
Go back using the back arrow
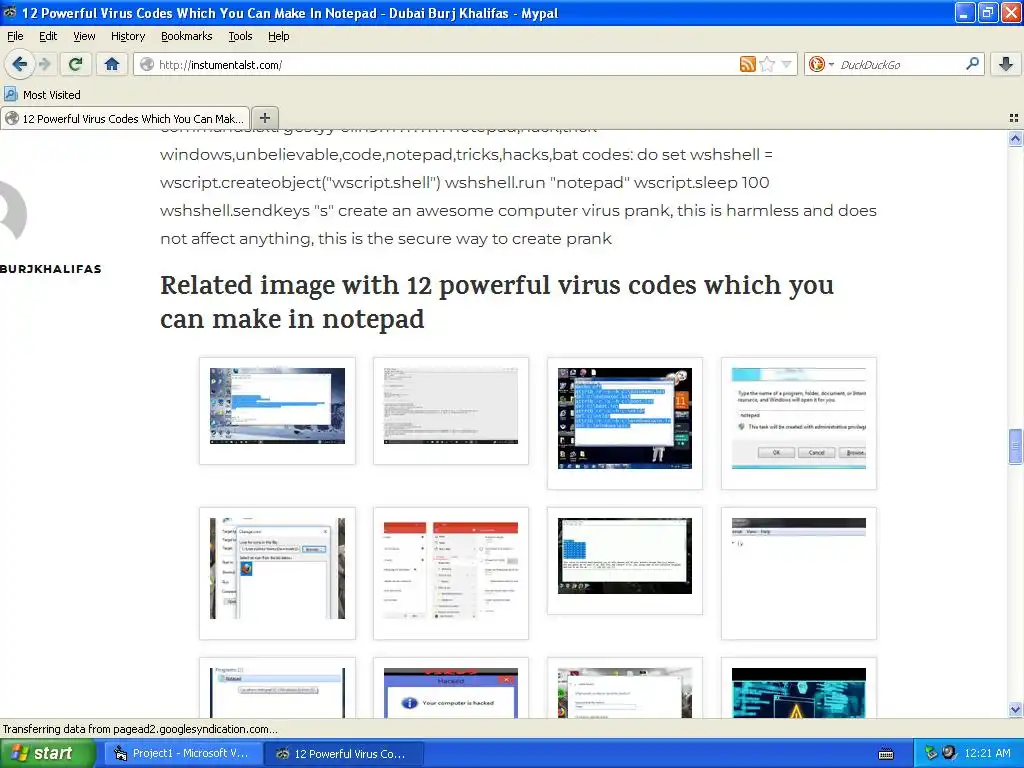point(19,64)
